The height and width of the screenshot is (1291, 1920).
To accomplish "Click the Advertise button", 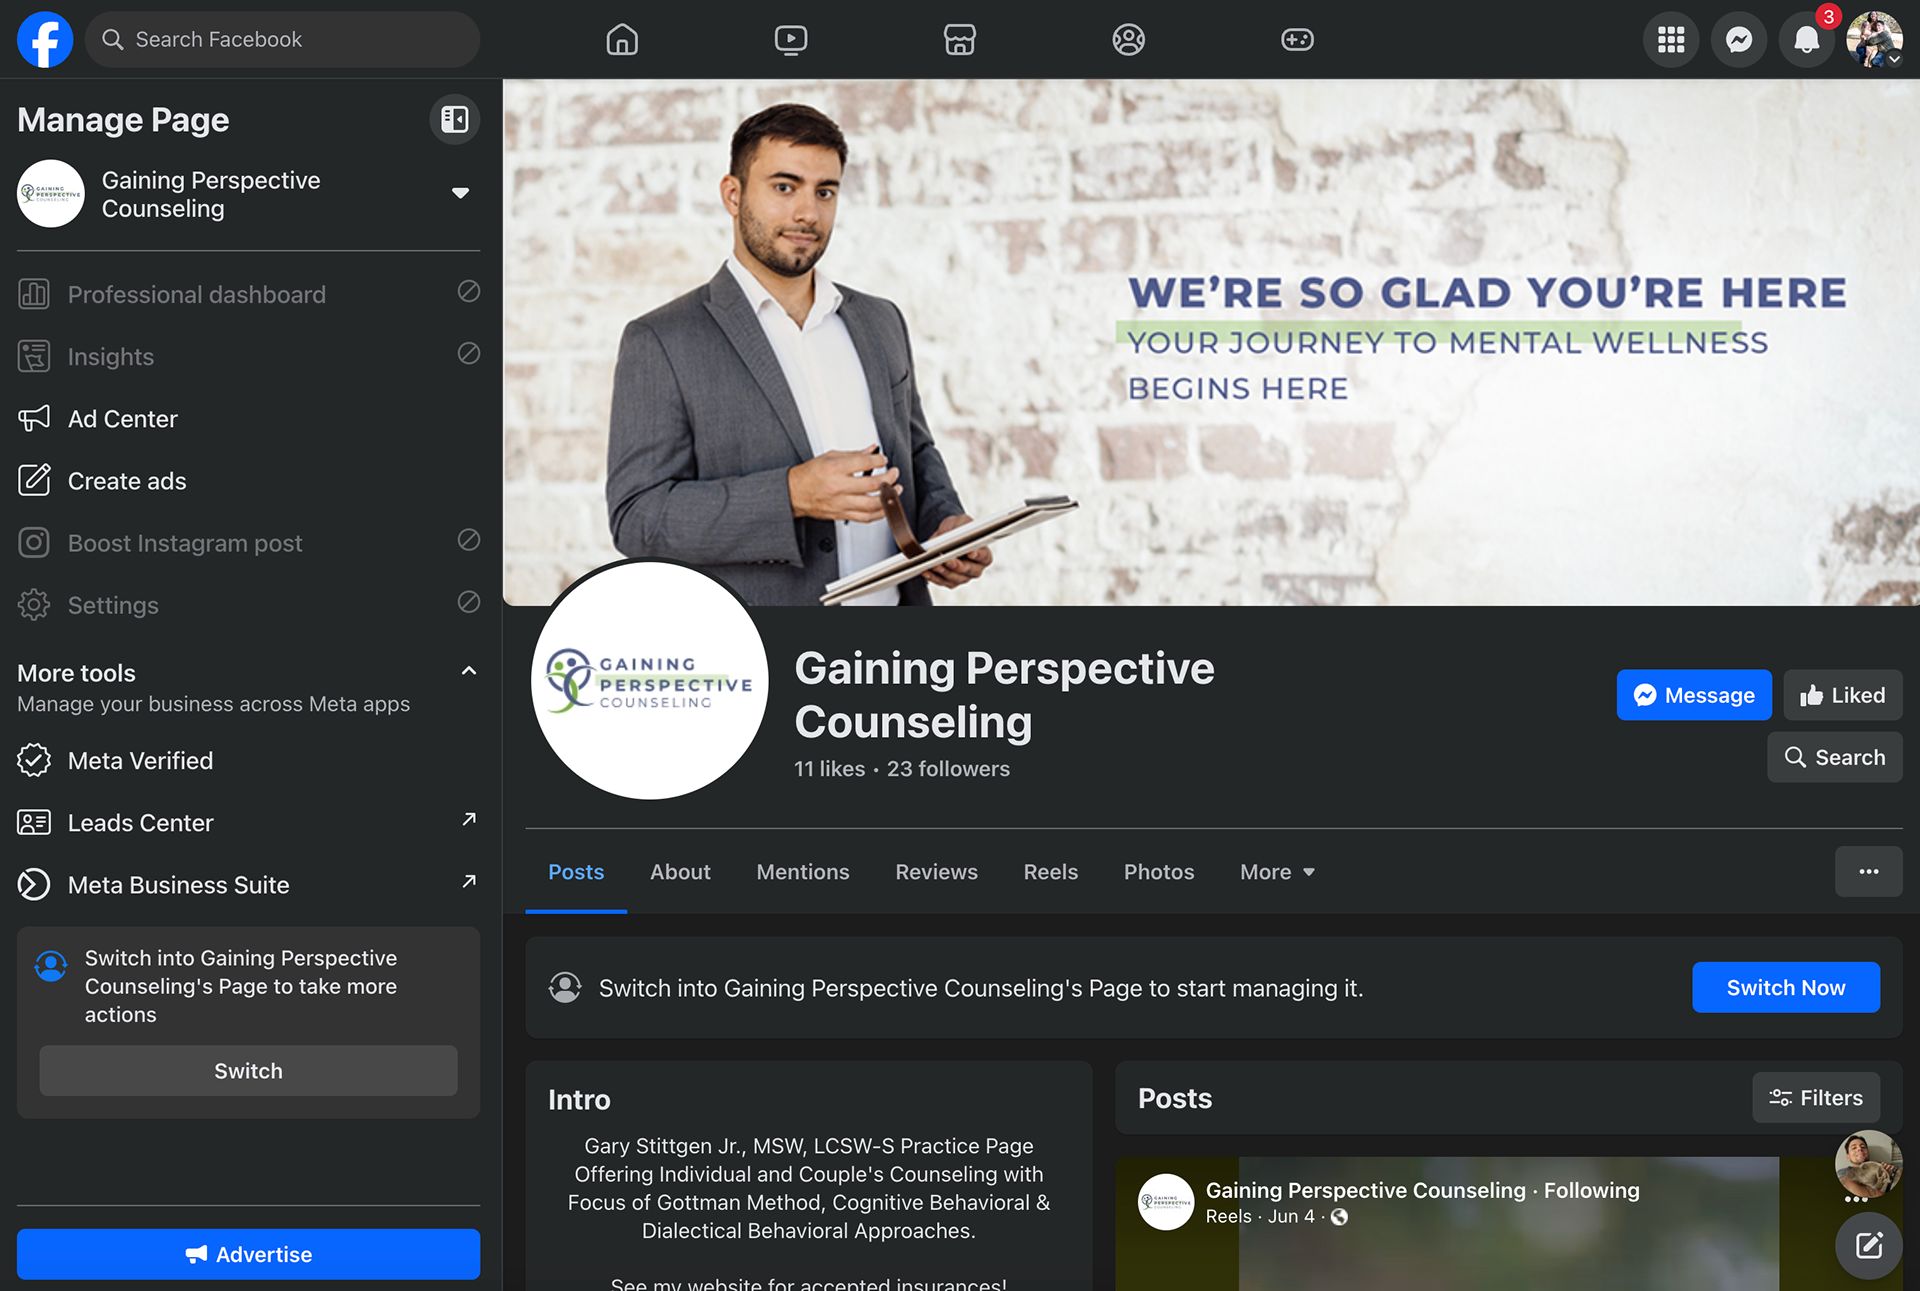I will [248, 1254].
